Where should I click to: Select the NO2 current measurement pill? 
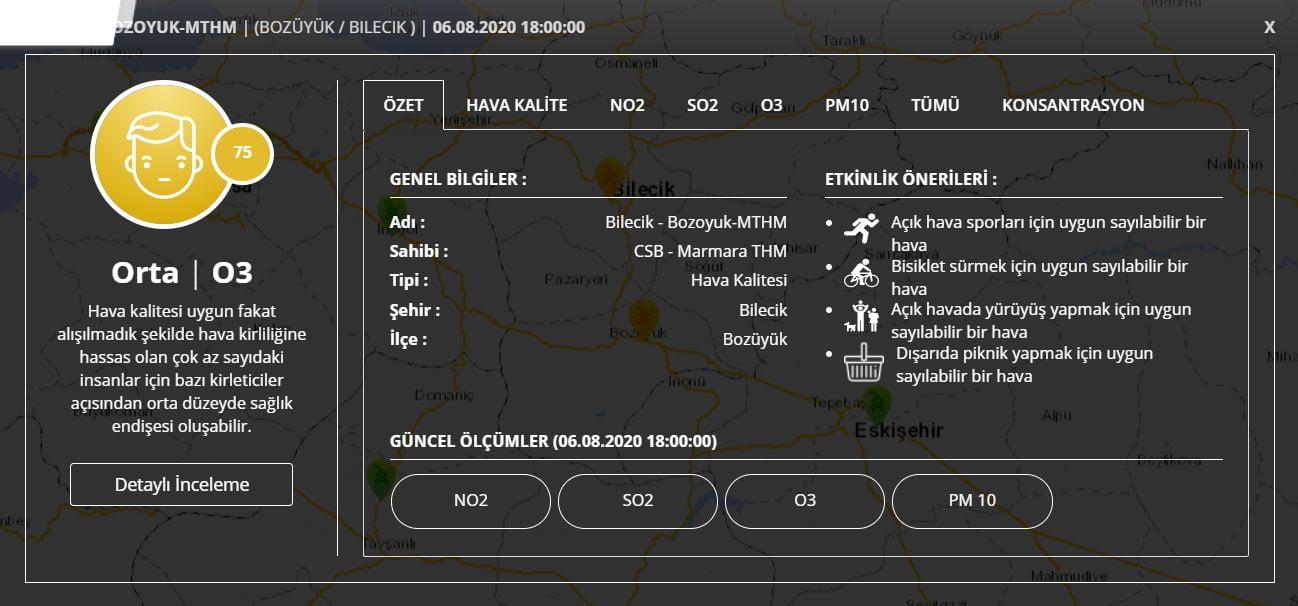471,500
